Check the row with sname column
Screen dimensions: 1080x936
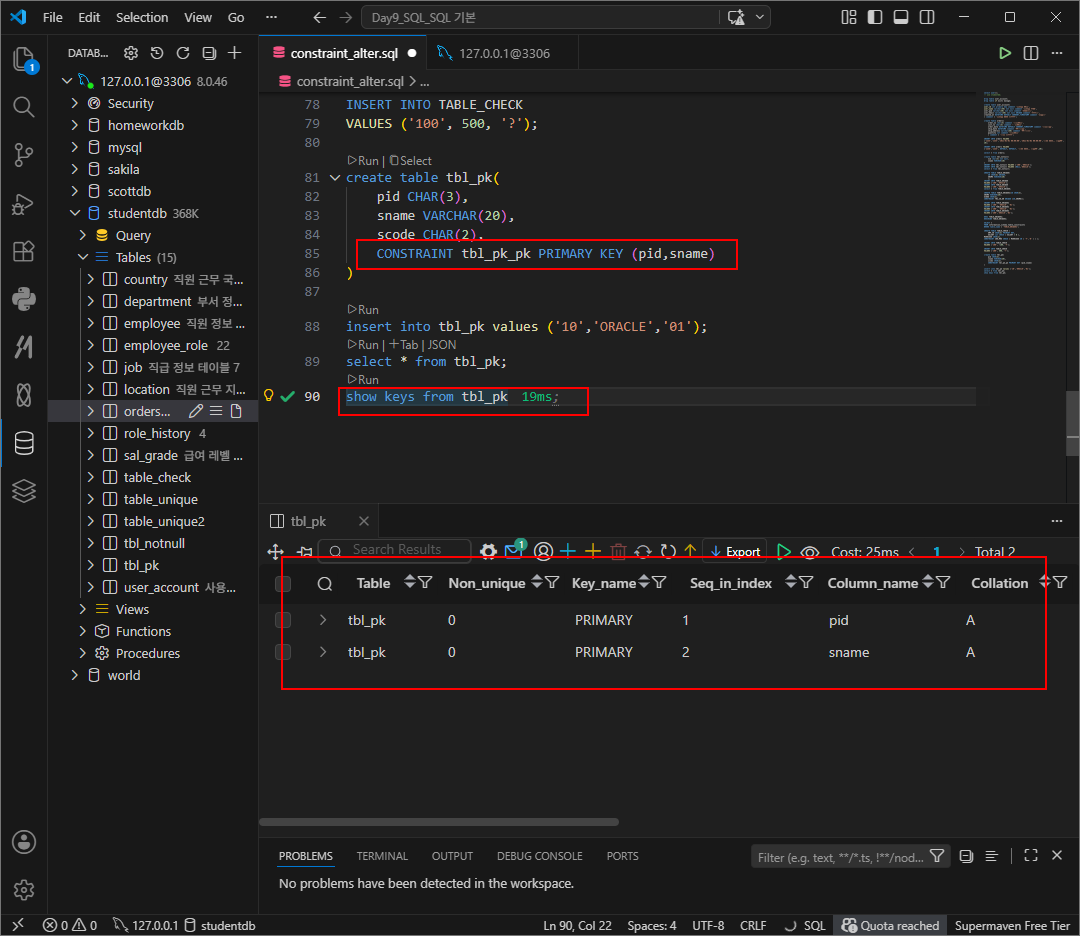pos(283,652)
